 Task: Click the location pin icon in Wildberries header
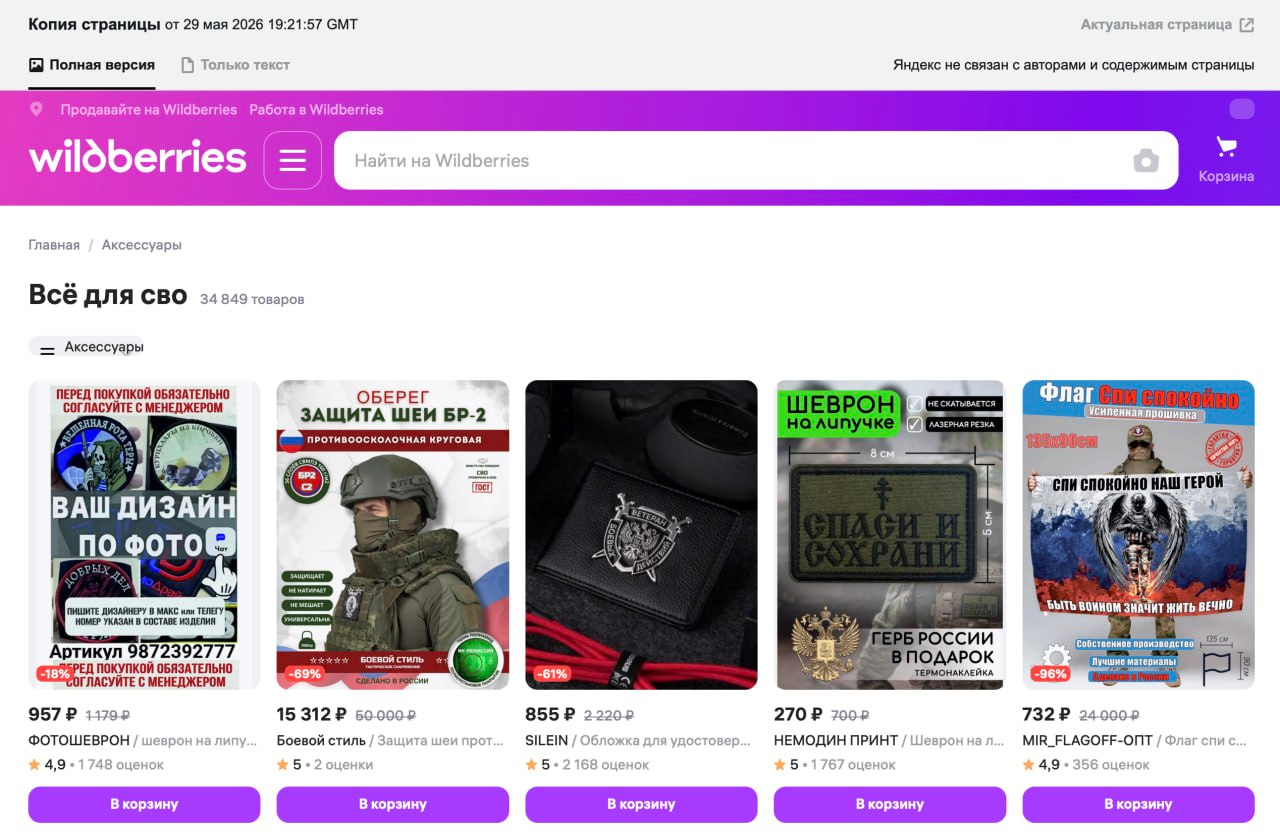[x=37, y=110]
